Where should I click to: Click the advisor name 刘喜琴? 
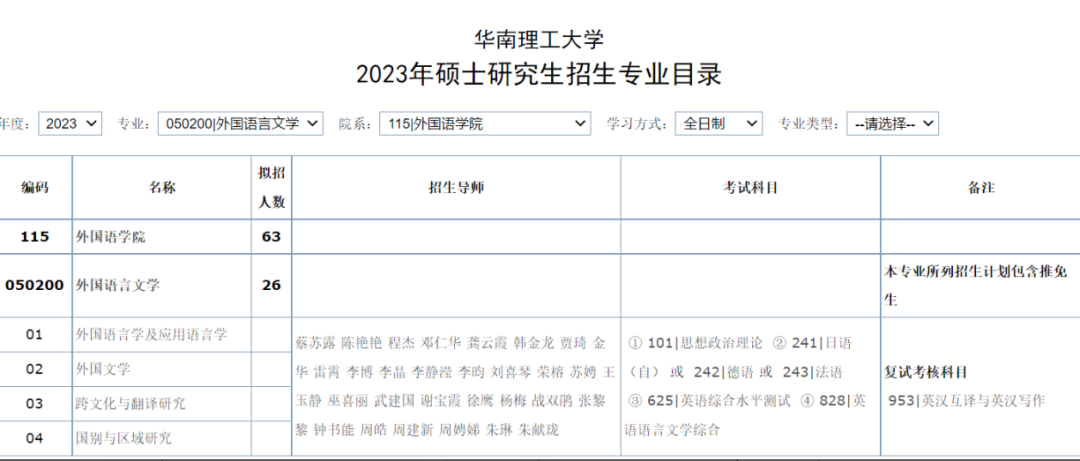[510, 372]
